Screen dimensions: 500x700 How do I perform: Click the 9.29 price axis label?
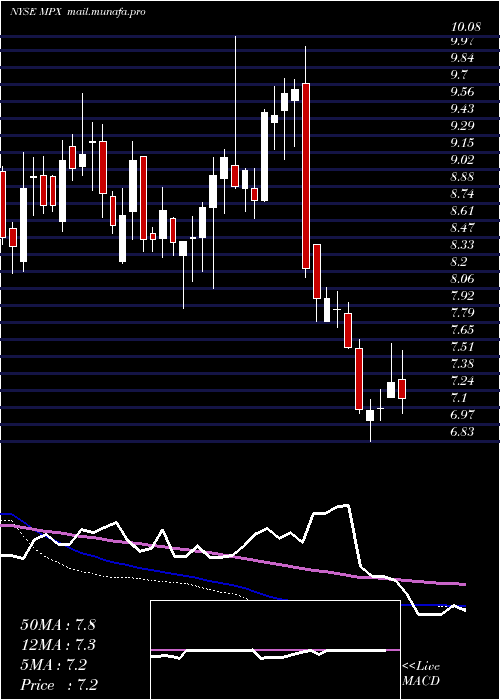point(462,126)
